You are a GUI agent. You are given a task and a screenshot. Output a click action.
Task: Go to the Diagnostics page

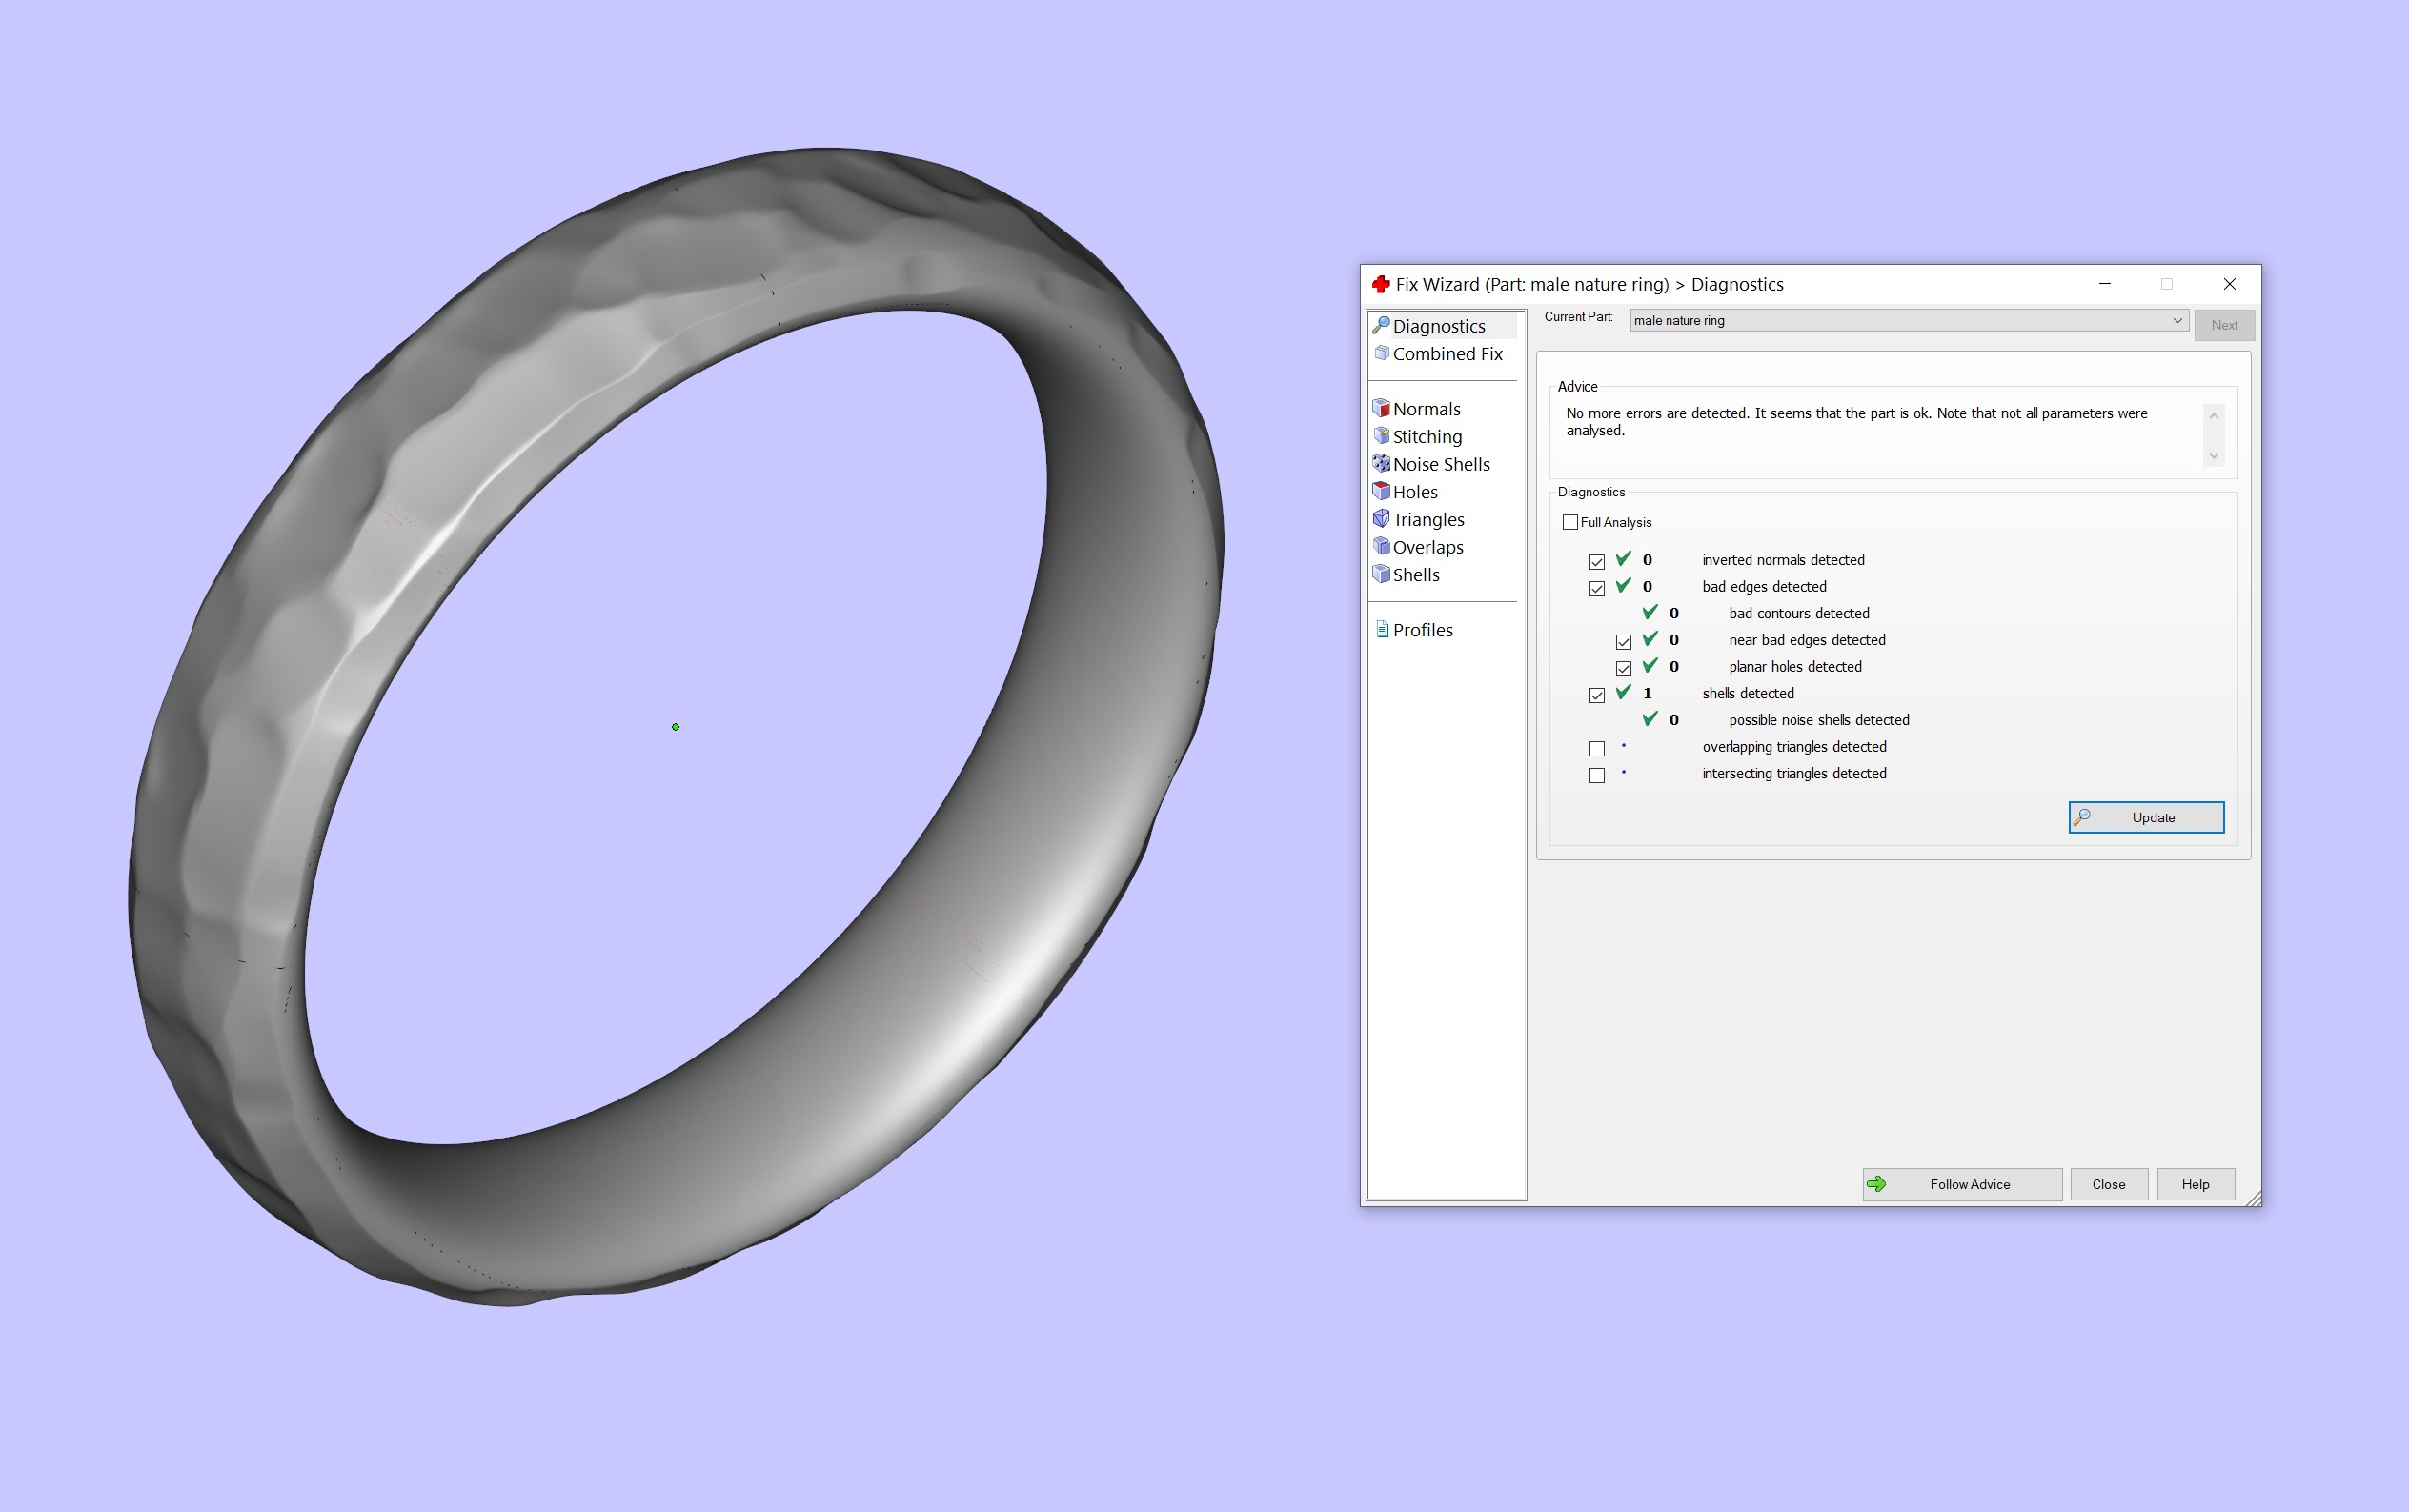point(1438,326)
